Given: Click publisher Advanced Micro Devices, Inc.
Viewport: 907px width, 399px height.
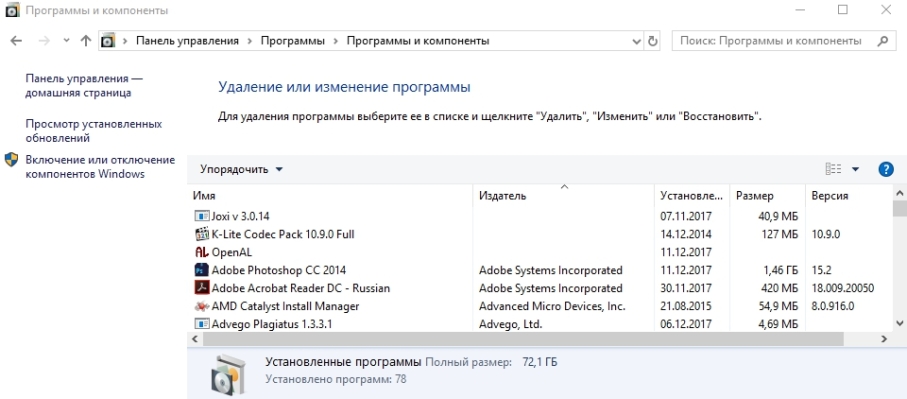Looking at the screenshot, I should [552, 306].
